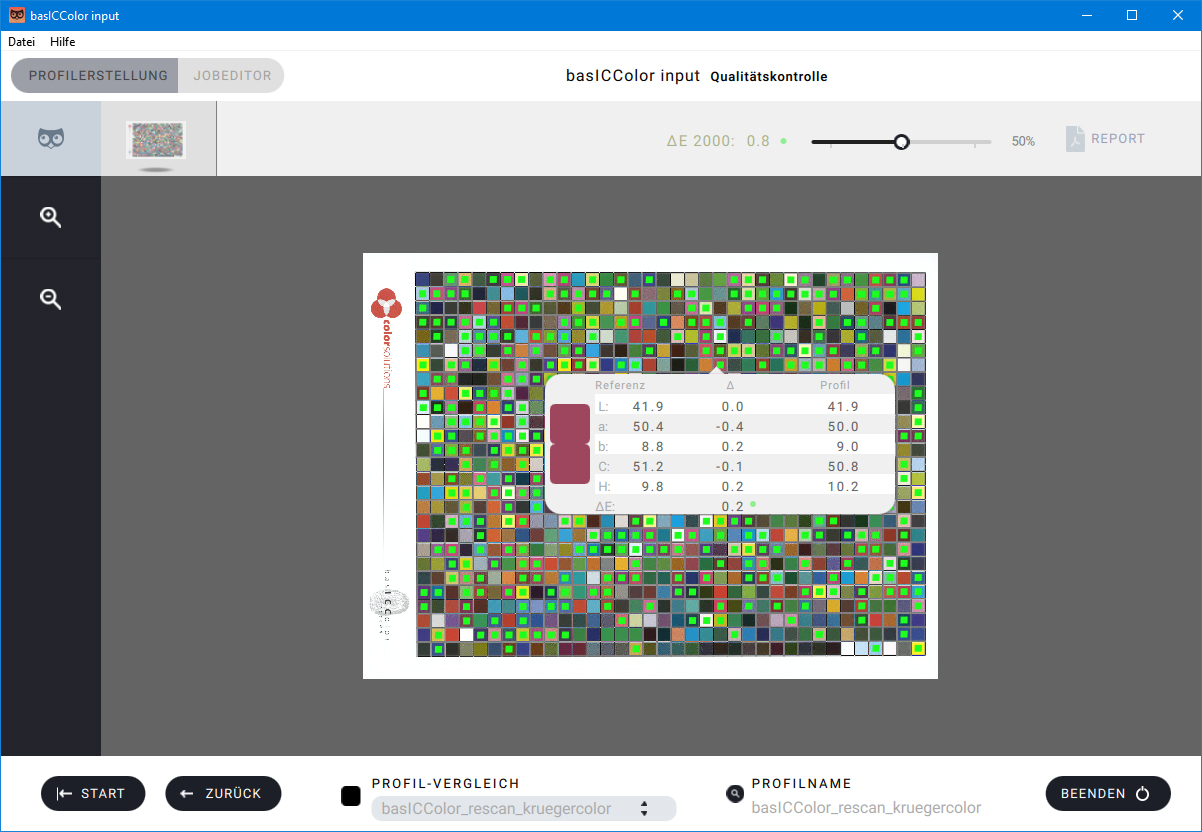Toggle the black Profil-Vergleich checkbox
1202x832 pixels.
tap(351, 796)
